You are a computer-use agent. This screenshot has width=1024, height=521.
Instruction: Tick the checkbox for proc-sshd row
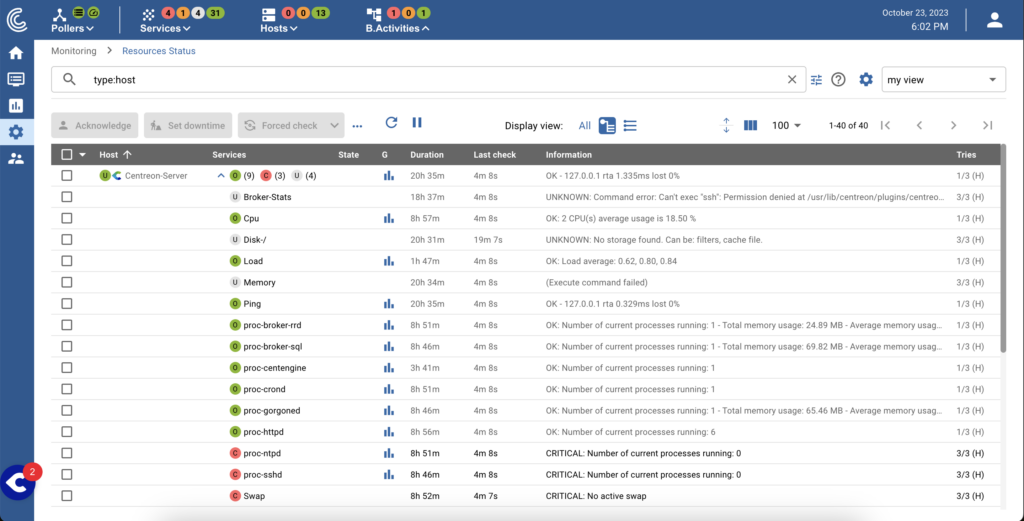click(67, 474)
